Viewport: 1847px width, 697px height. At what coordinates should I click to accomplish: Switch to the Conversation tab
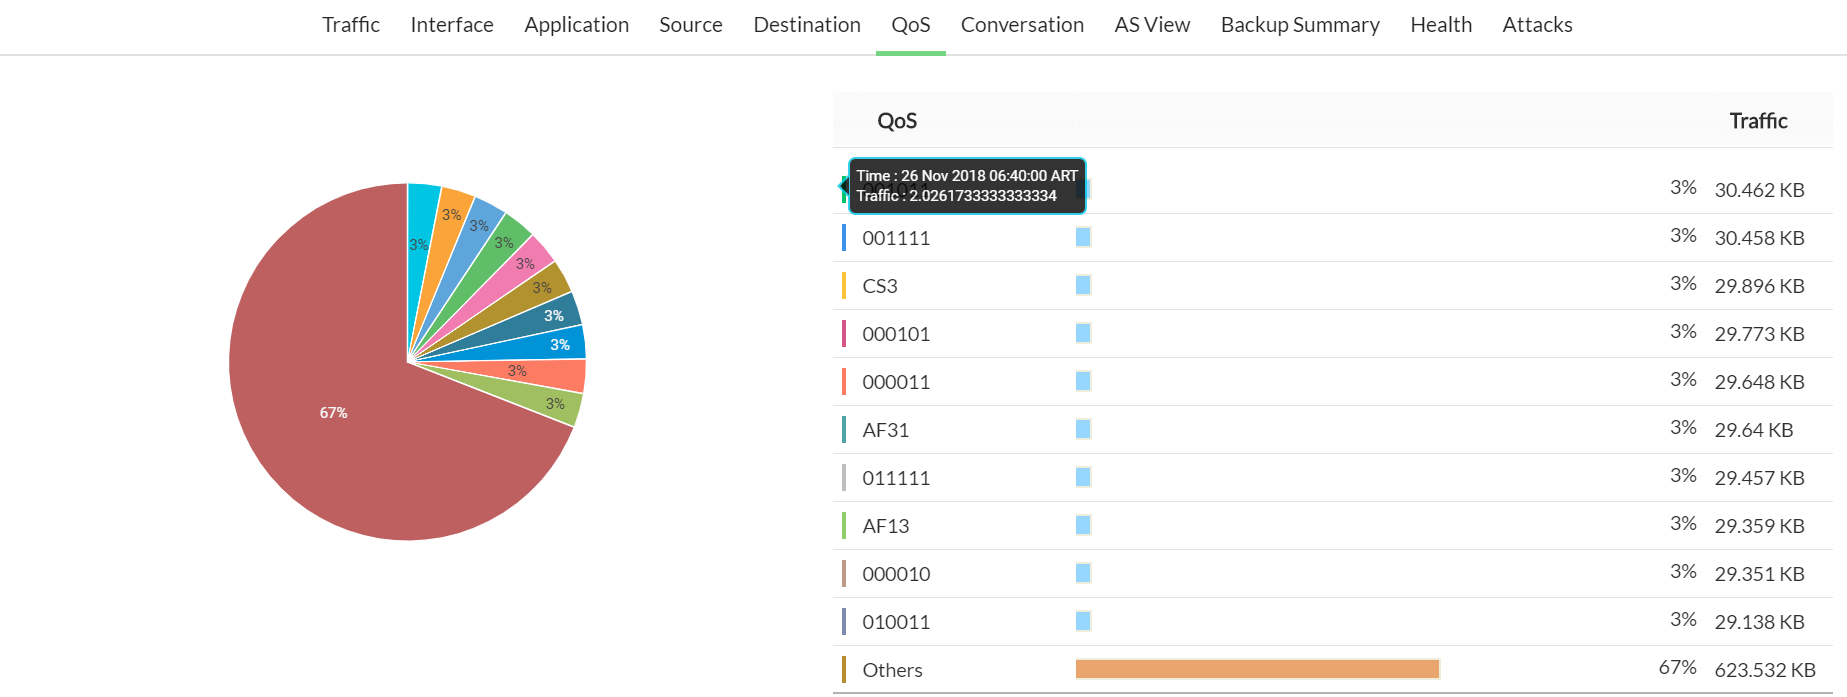pos(1021,25)
